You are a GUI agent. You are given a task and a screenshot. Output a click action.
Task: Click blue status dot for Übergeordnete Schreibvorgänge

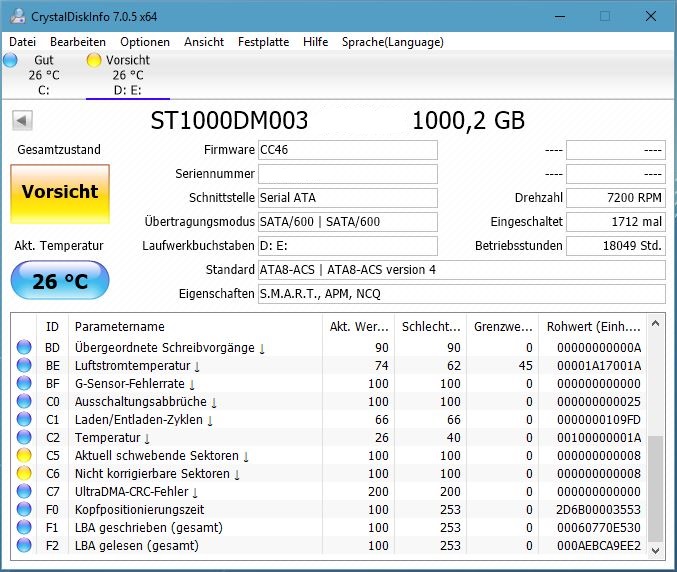point(24,347)
